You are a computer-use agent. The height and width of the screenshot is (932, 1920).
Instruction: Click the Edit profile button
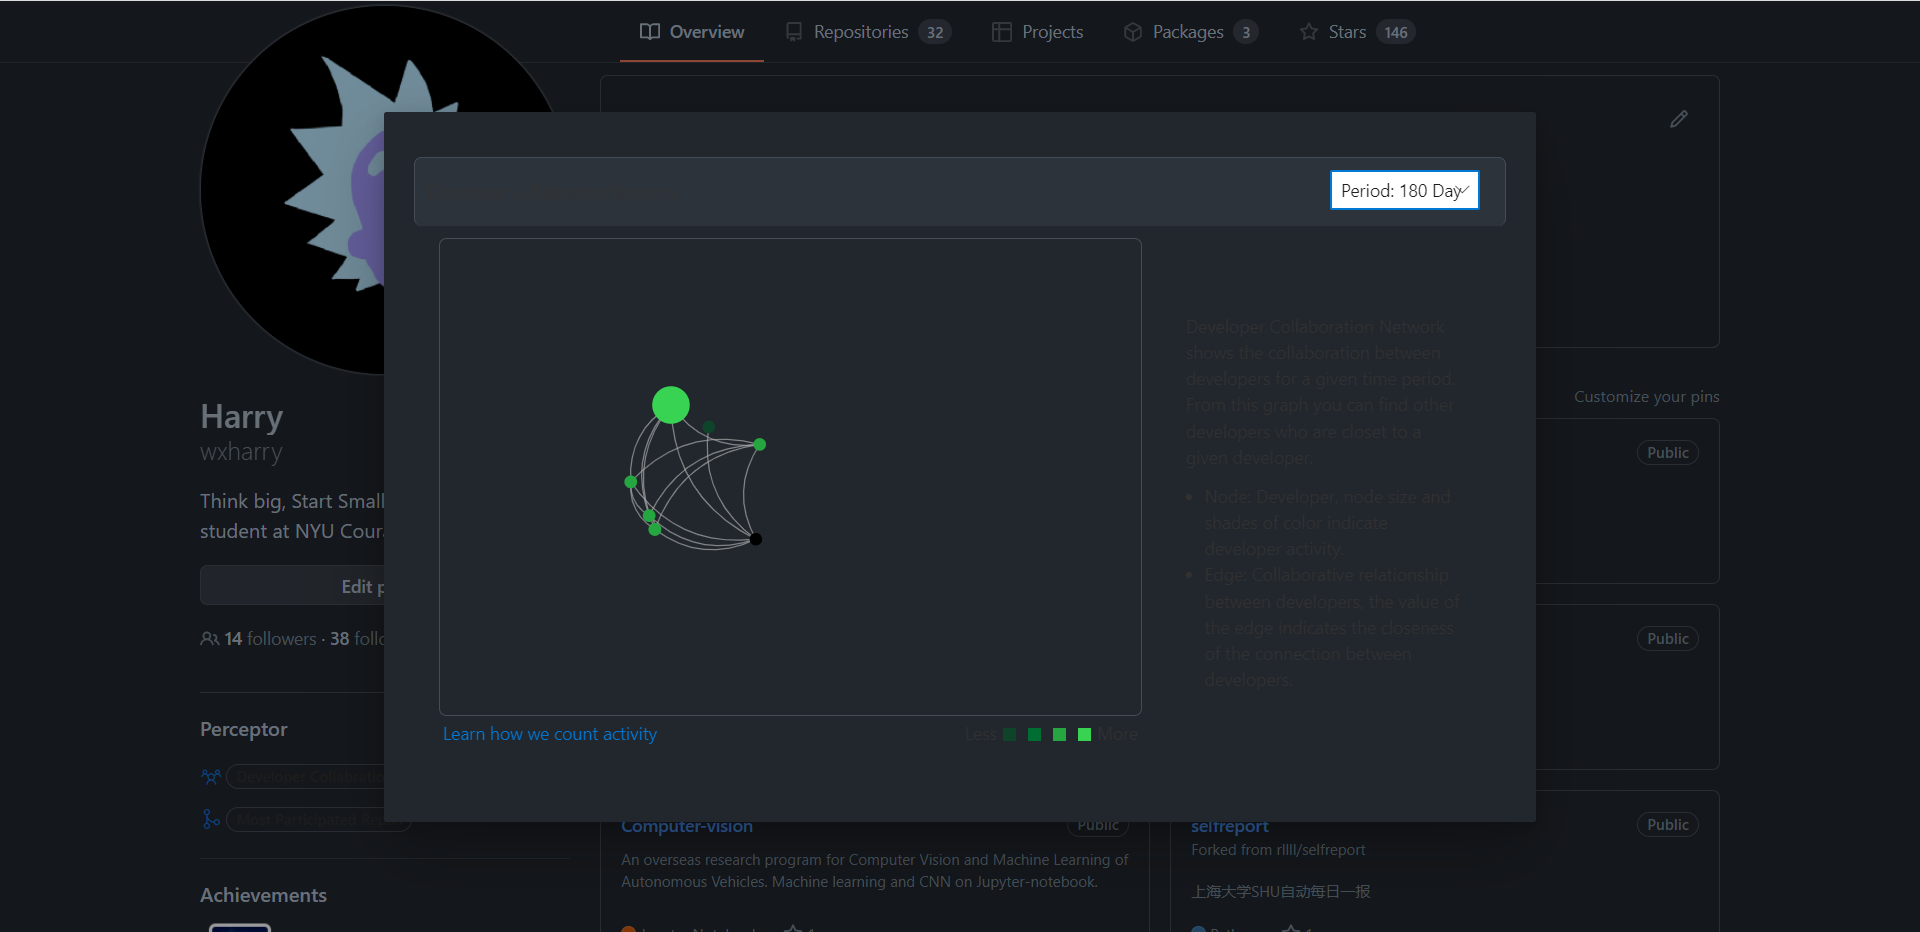292,586
